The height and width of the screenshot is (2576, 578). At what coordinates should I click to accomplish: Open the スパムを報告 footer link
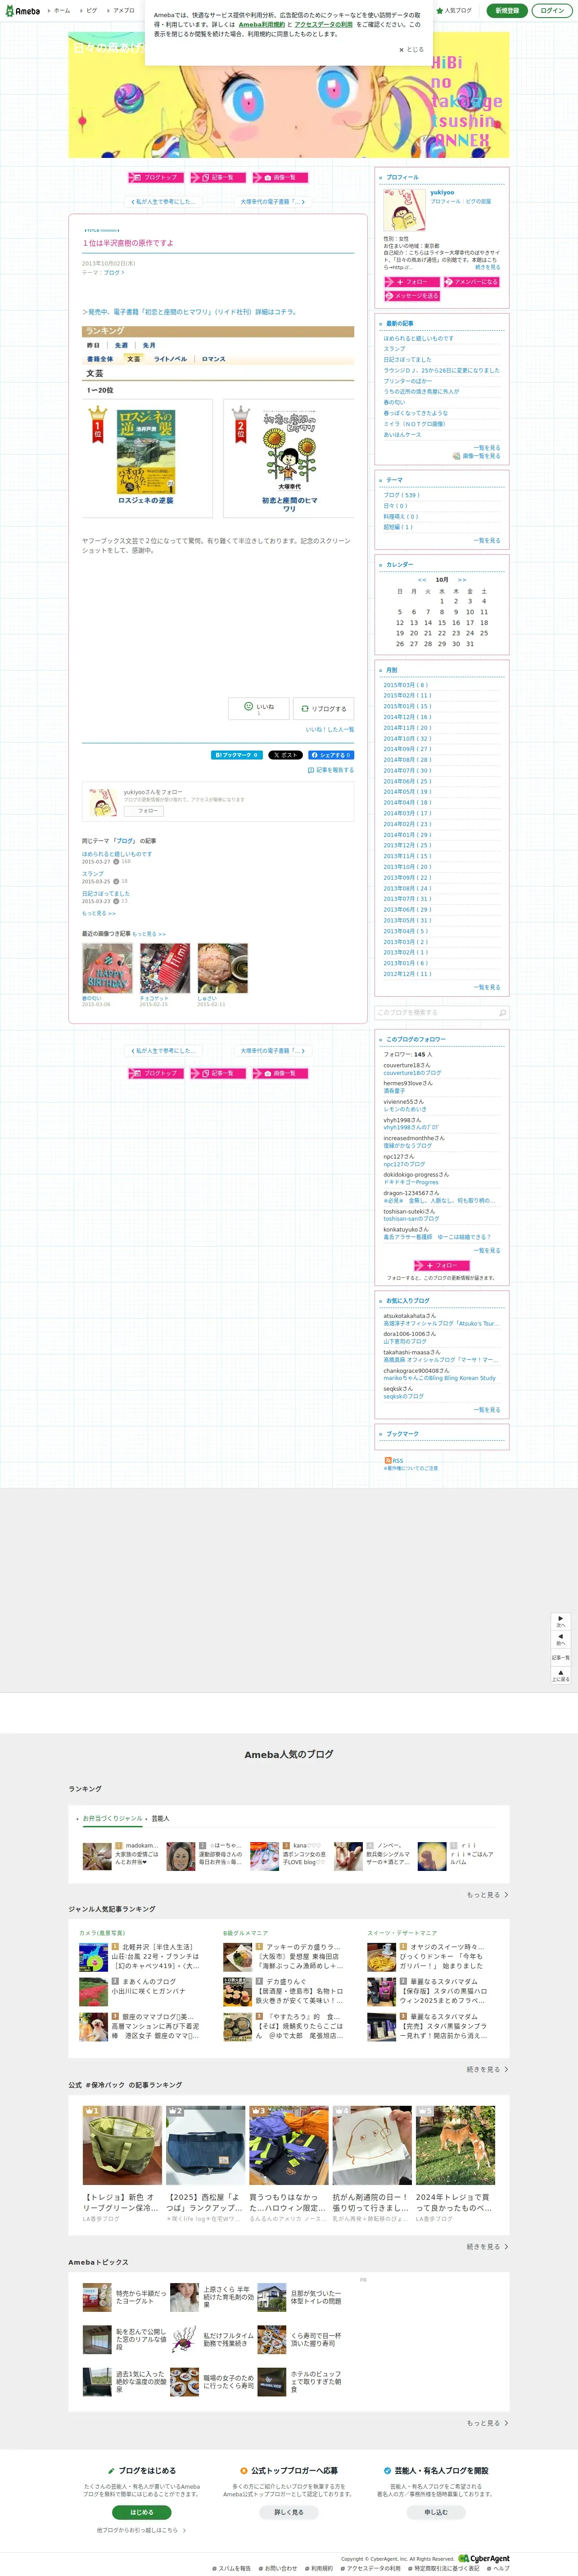[x=232, y=2568]
